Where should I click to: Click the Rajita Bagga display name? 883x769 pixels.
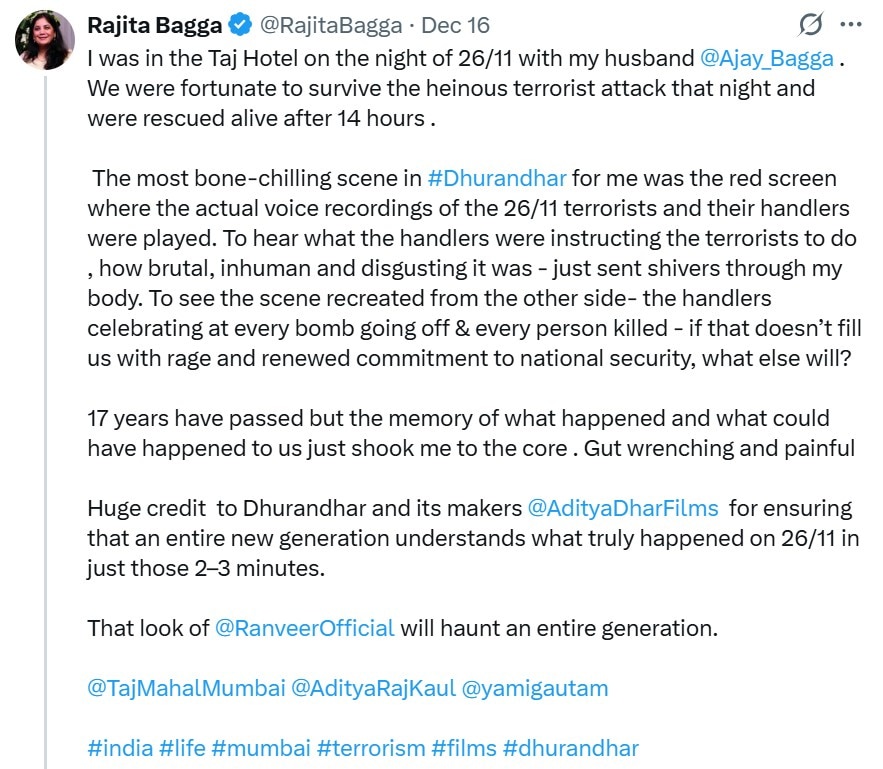(x=154, y=25)
